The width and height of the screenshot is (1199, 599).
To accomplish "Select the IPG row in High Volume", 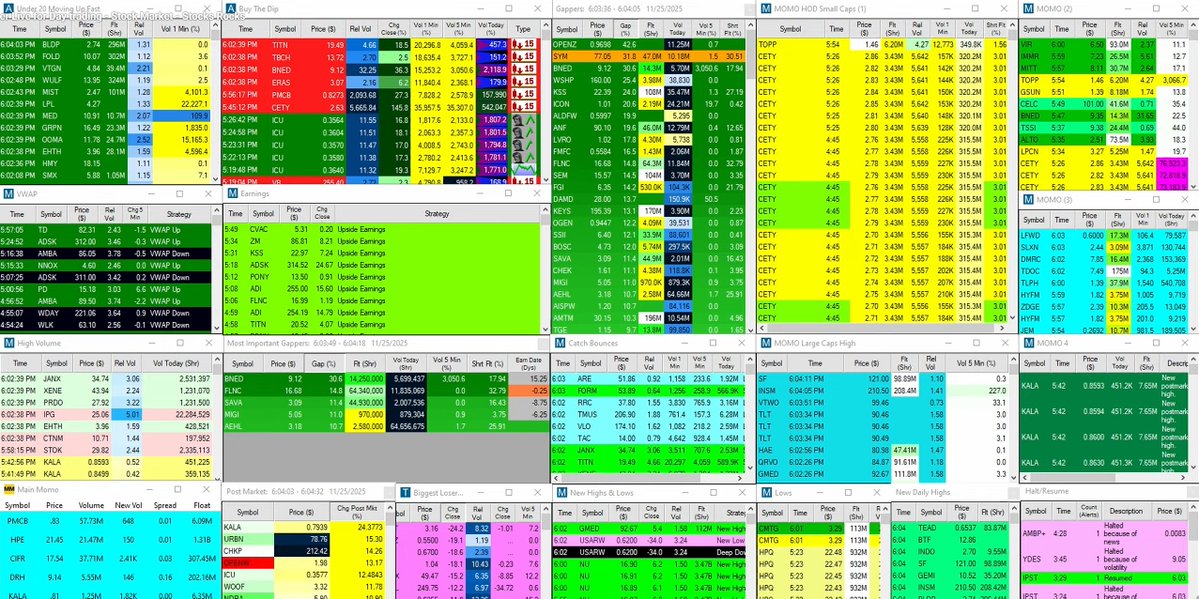I will pyautogui.click(x=106, y=414).
